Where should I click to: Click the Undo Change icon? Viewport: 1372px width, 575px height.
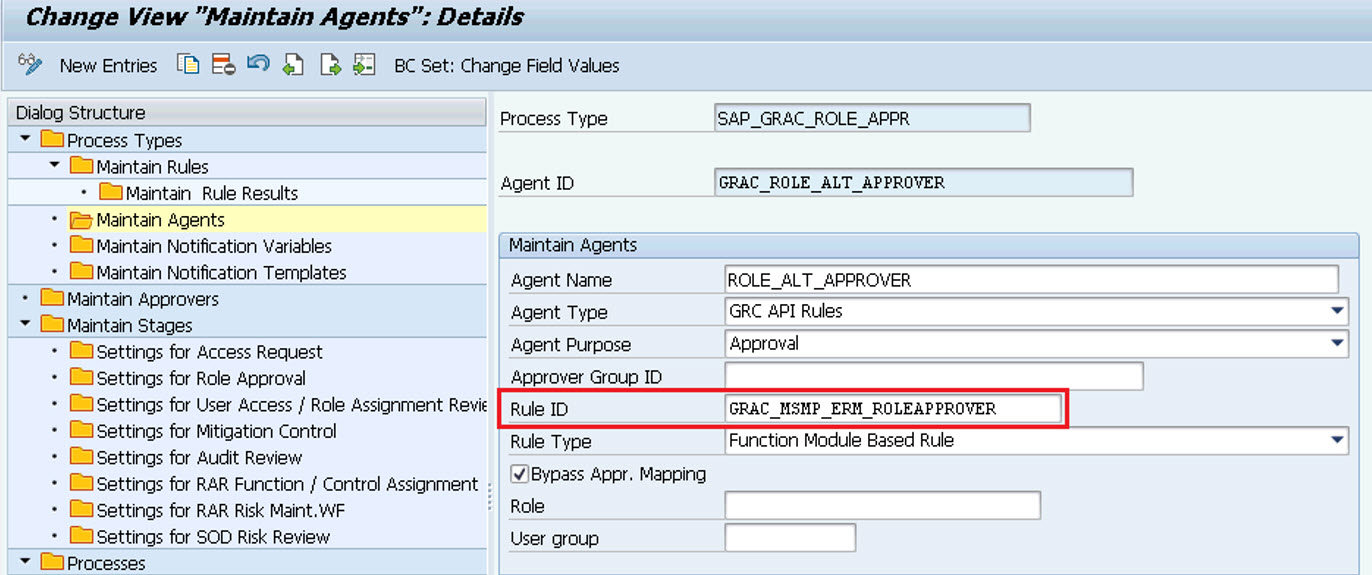coord(258,65)
